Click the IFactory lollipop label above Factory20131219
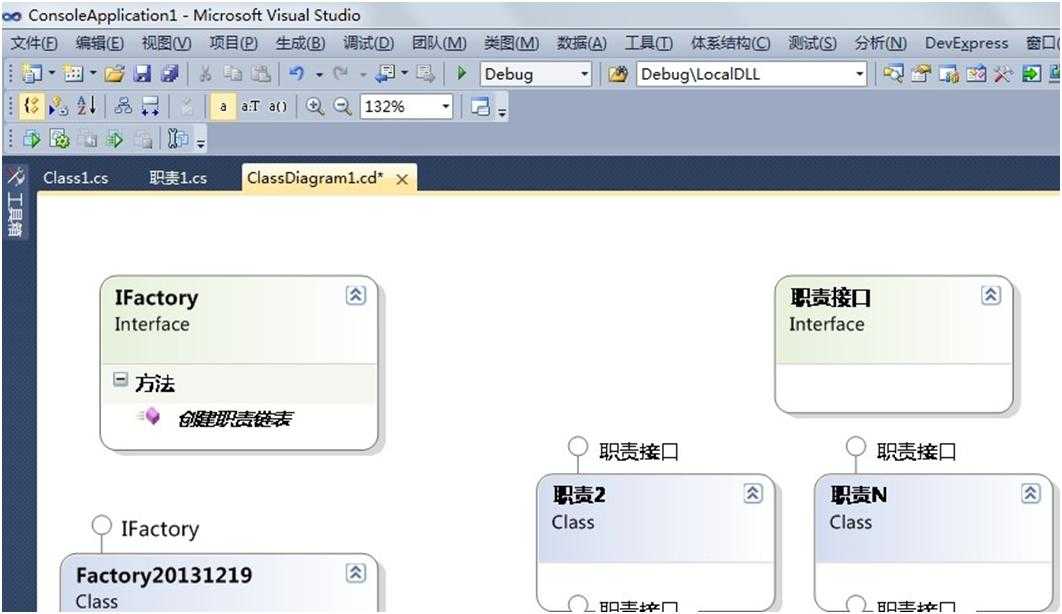 pos(160,529)
